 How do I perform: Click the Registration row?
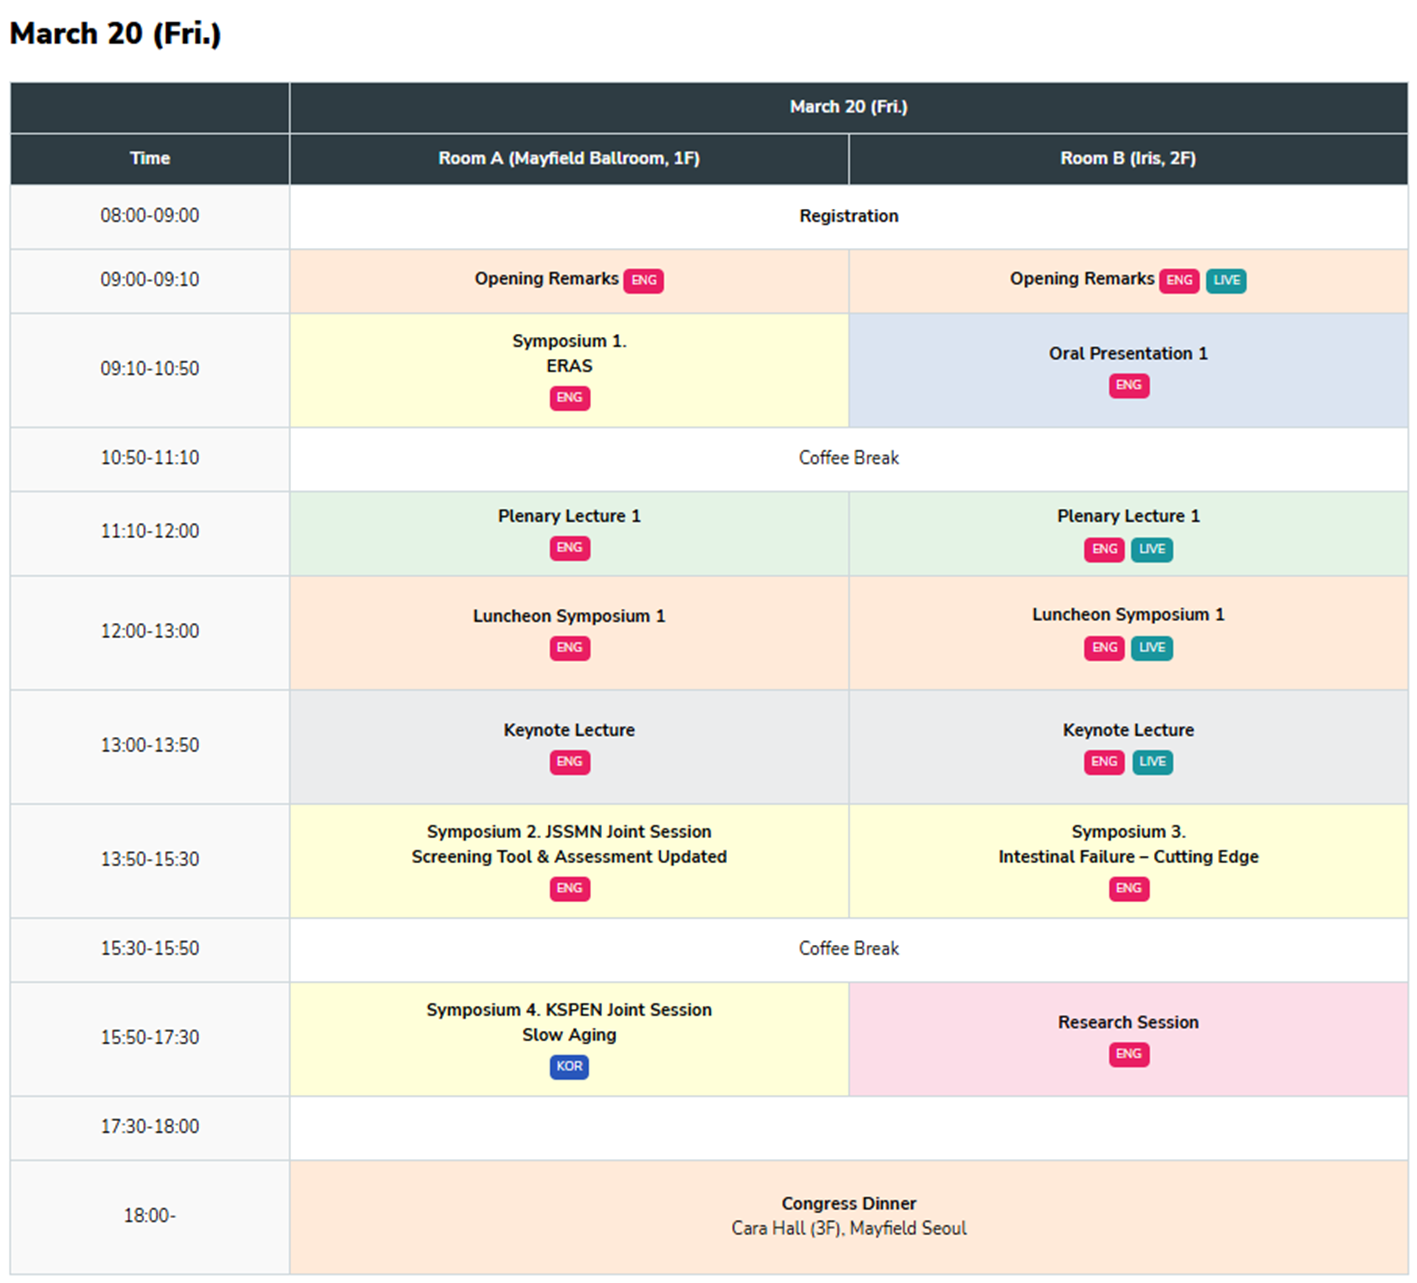(849, 216)
